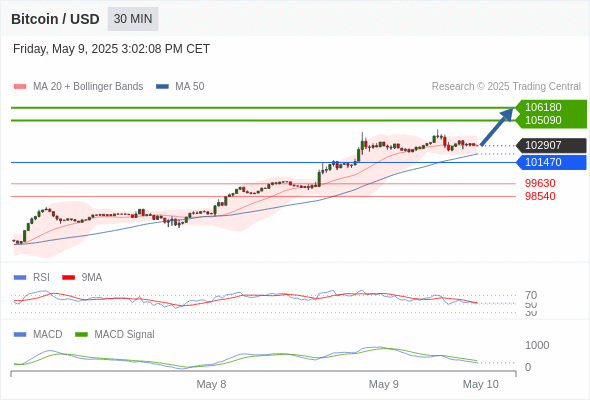Click the RSI 70 level label

click(x=531, y=295)
